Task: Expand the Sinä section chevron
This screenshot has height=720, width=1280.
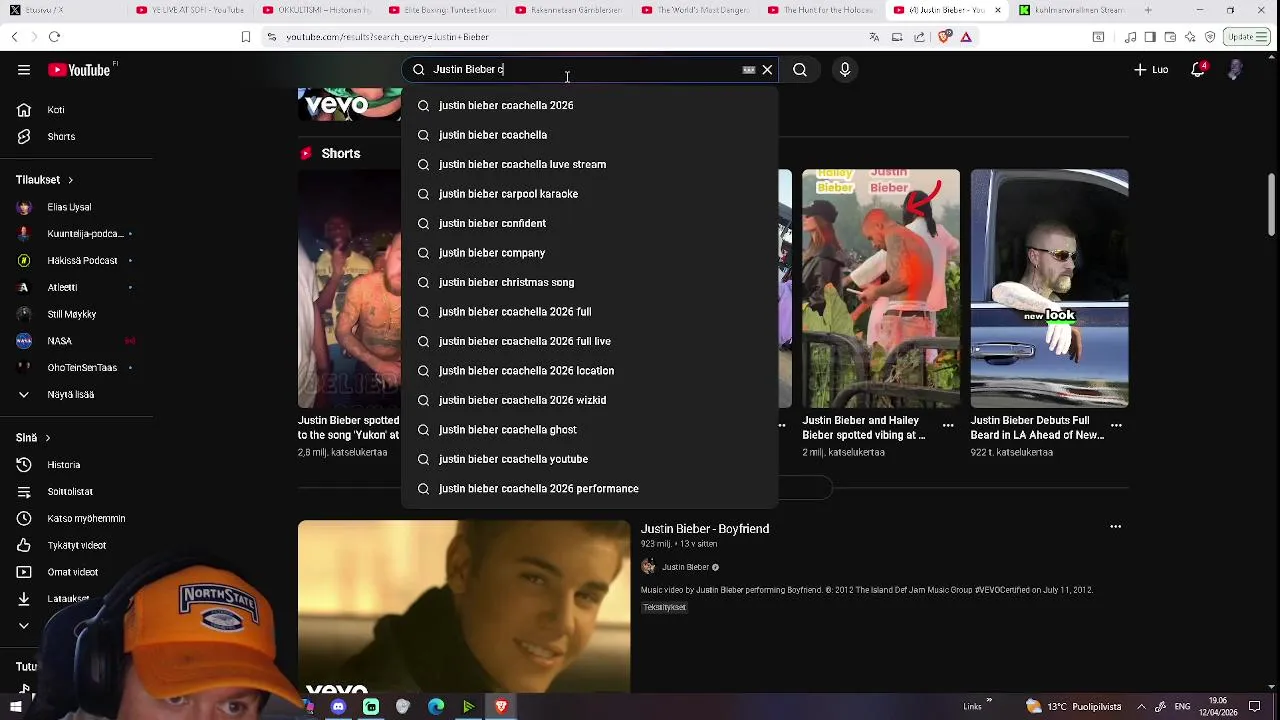Action: point(47,438)
